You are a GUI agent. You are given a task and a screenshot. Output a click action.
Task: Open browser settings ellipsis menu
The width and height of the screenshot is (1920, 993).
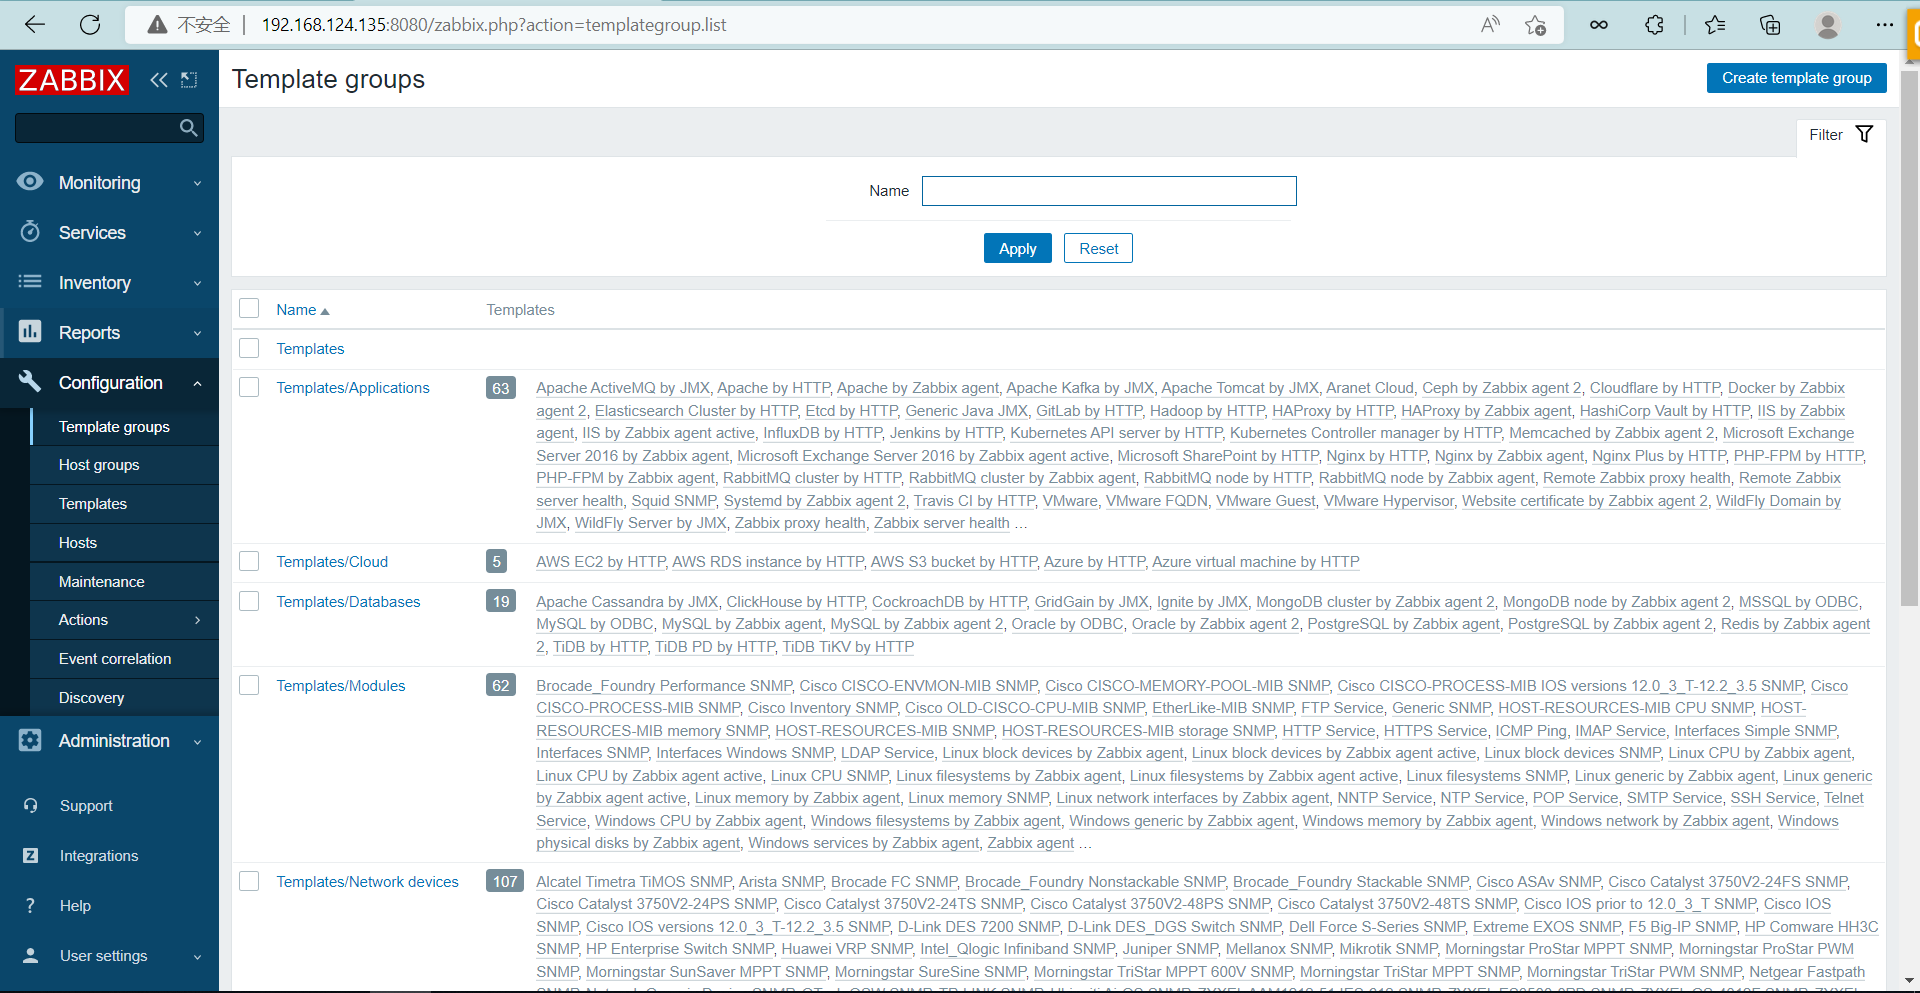(x=1885, y=25)
